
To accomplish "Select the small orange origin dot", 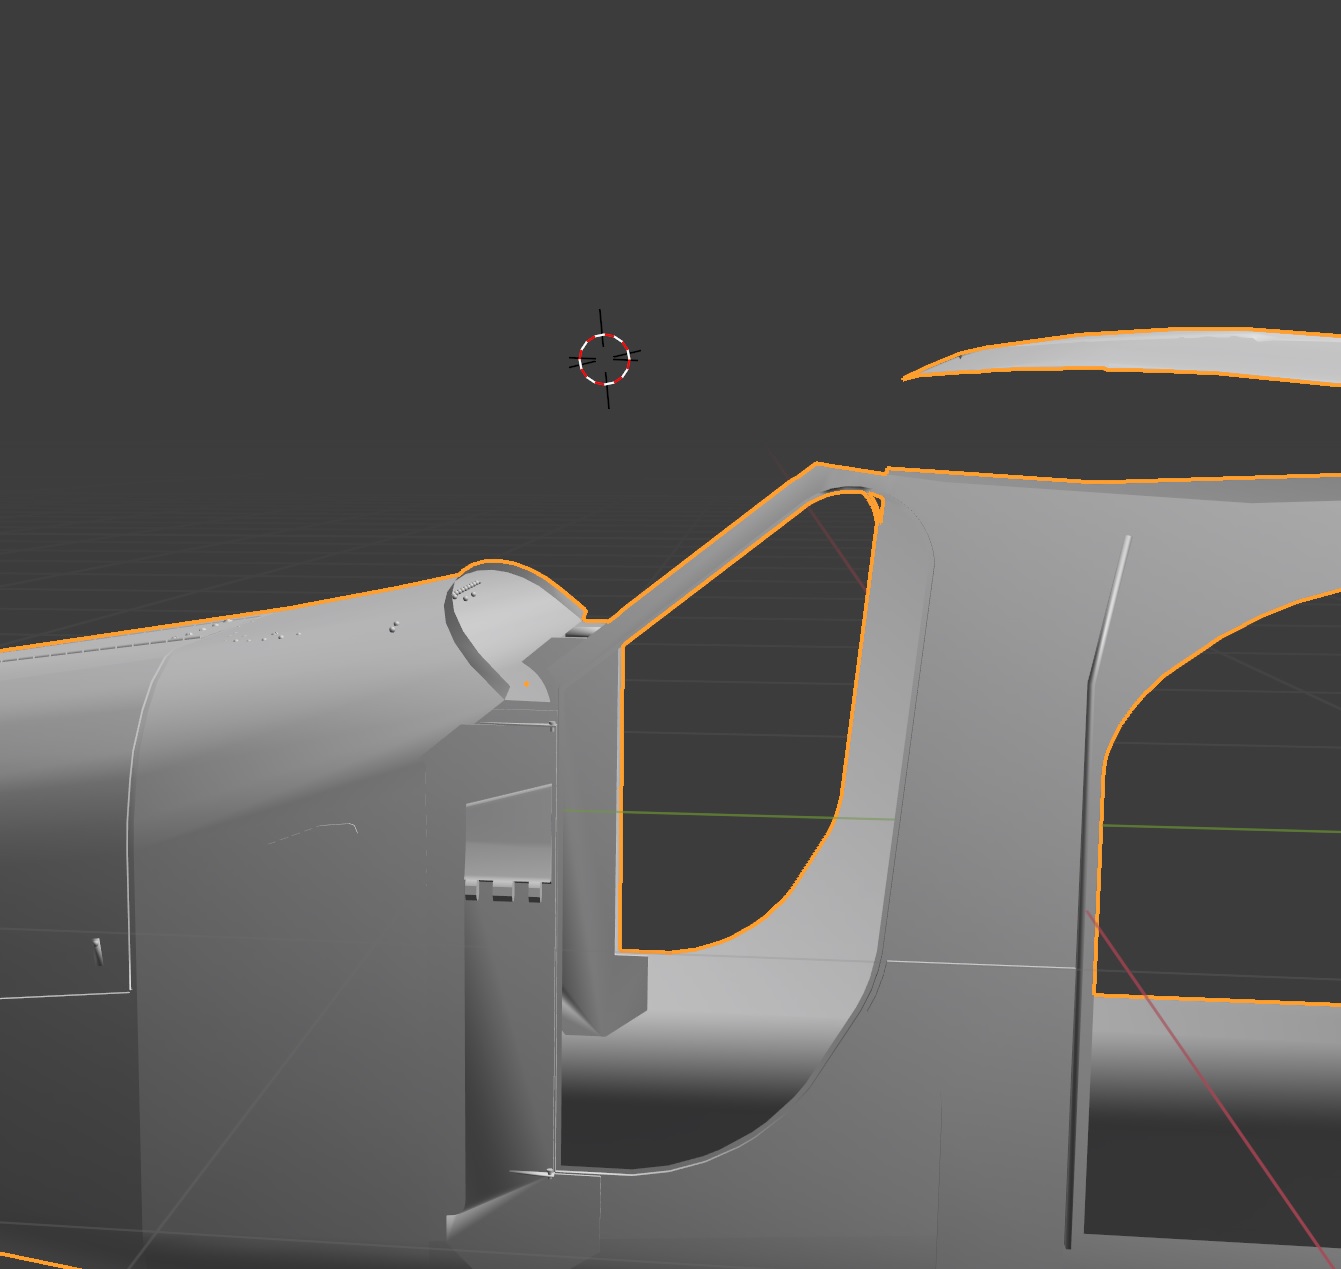I will 527,684.
